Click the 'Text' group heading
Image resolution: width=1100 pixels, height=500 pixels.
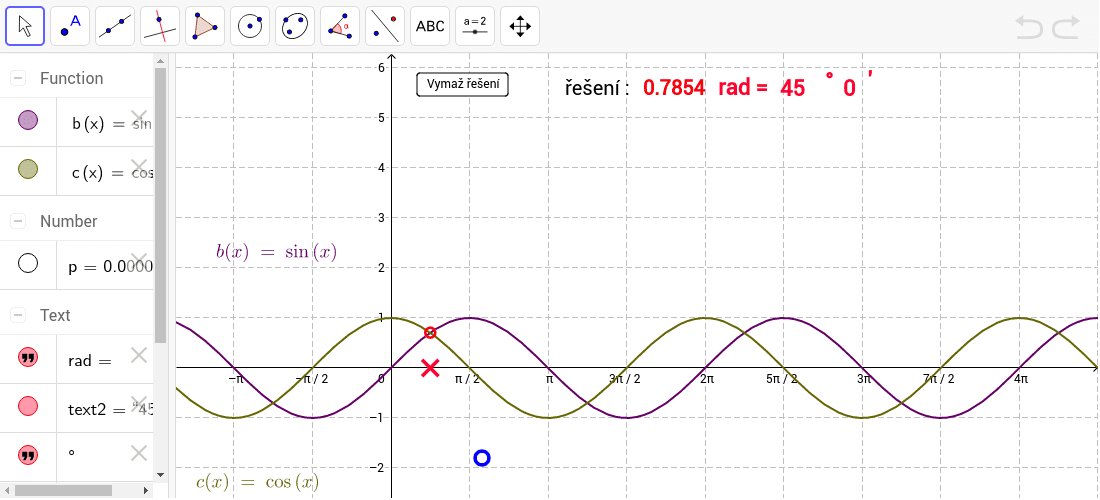click(55, 316)
